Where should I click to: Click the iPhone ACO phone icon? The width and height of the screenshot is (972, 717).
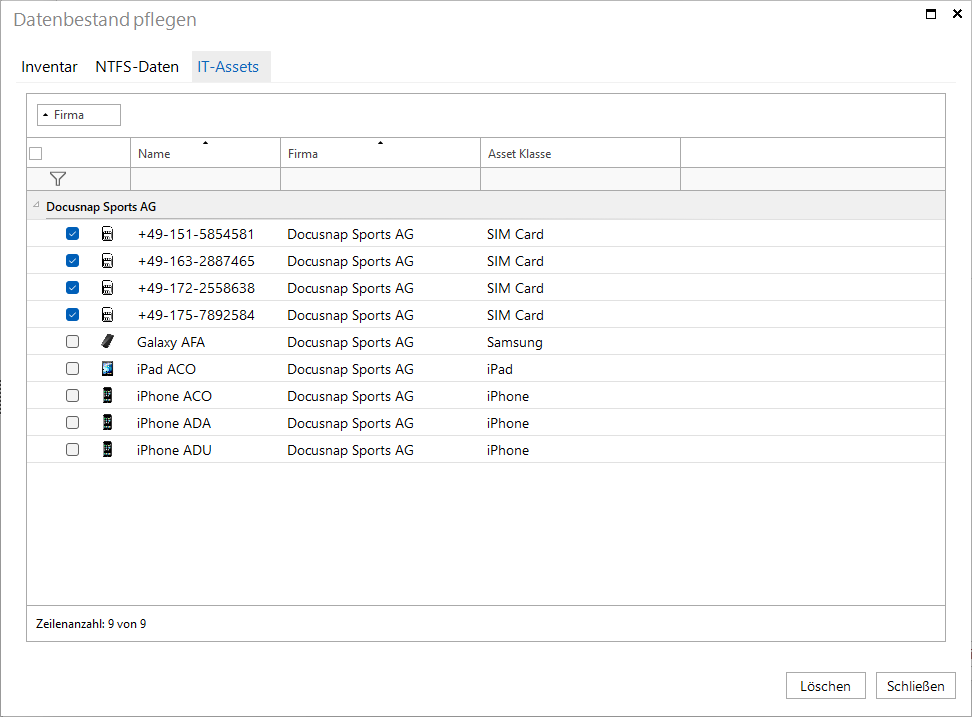point(107,395)
